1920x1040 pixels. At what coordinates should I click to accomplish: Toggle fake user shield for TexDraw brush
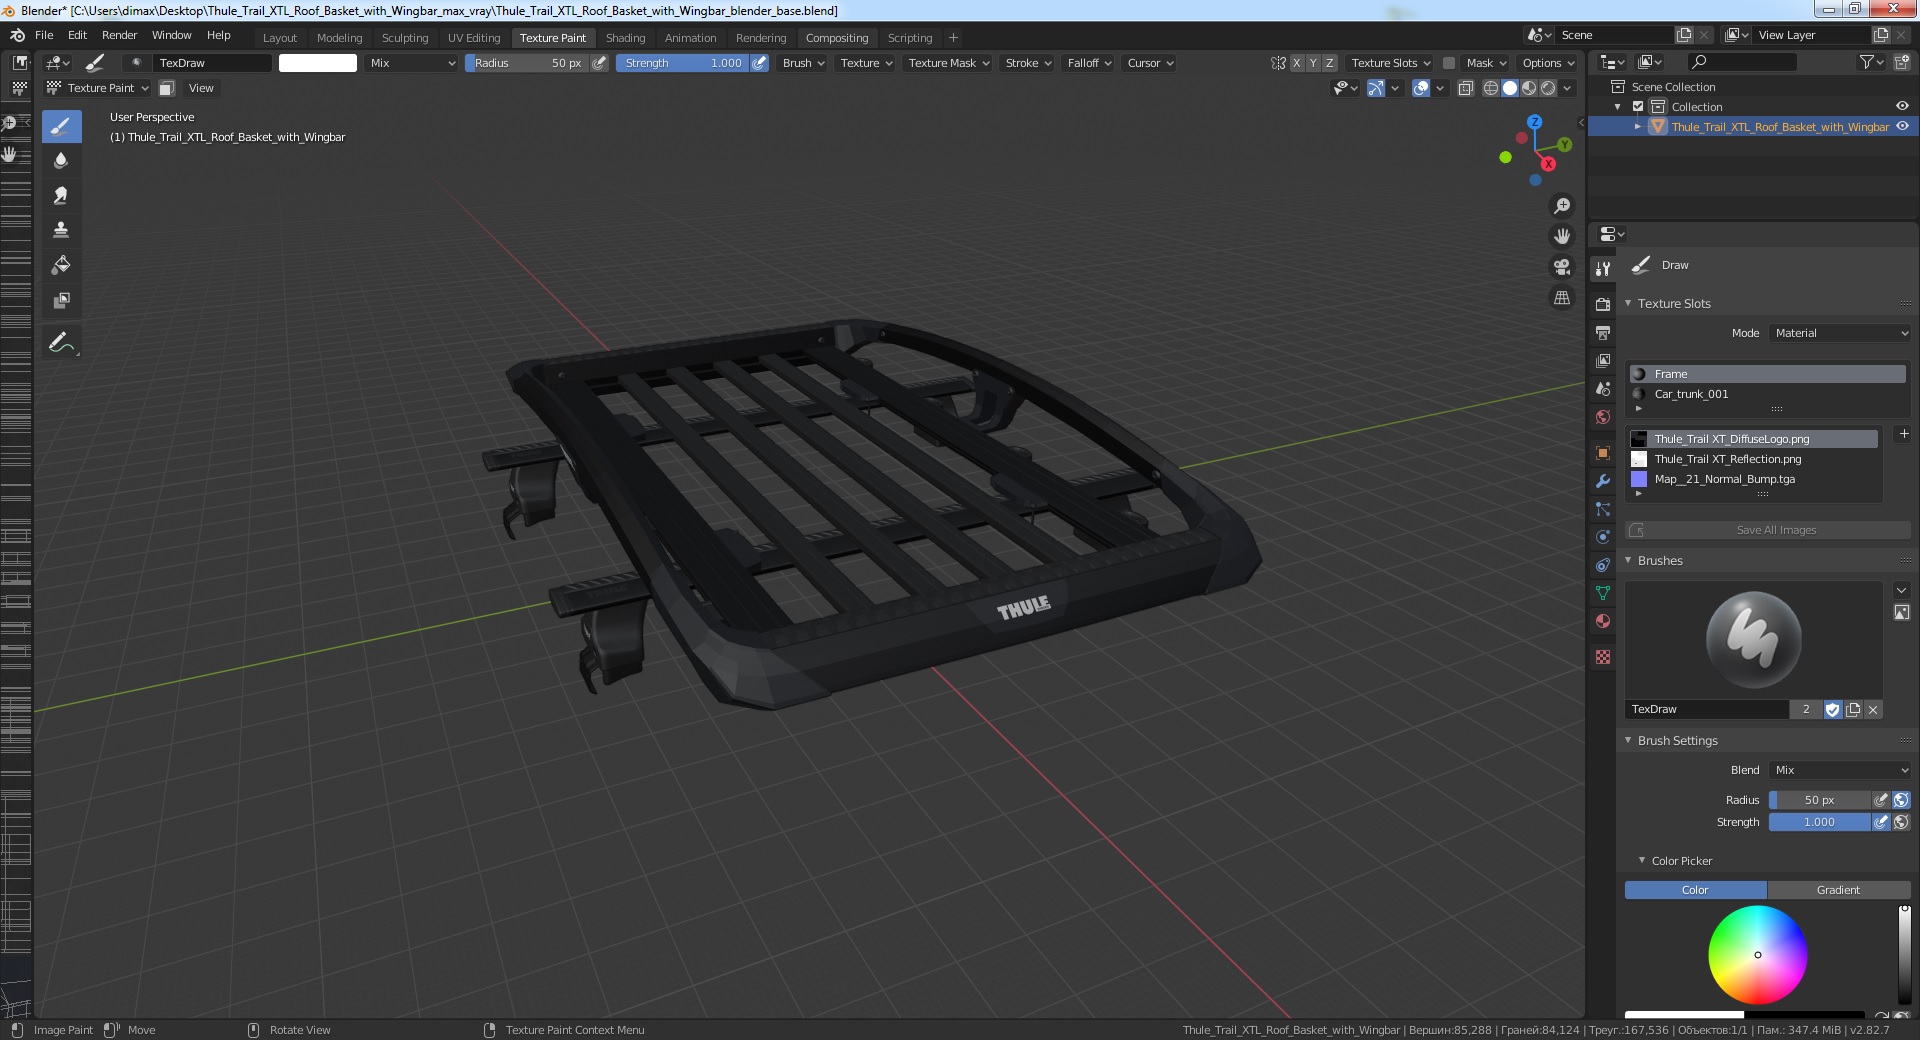(1832, 709)
